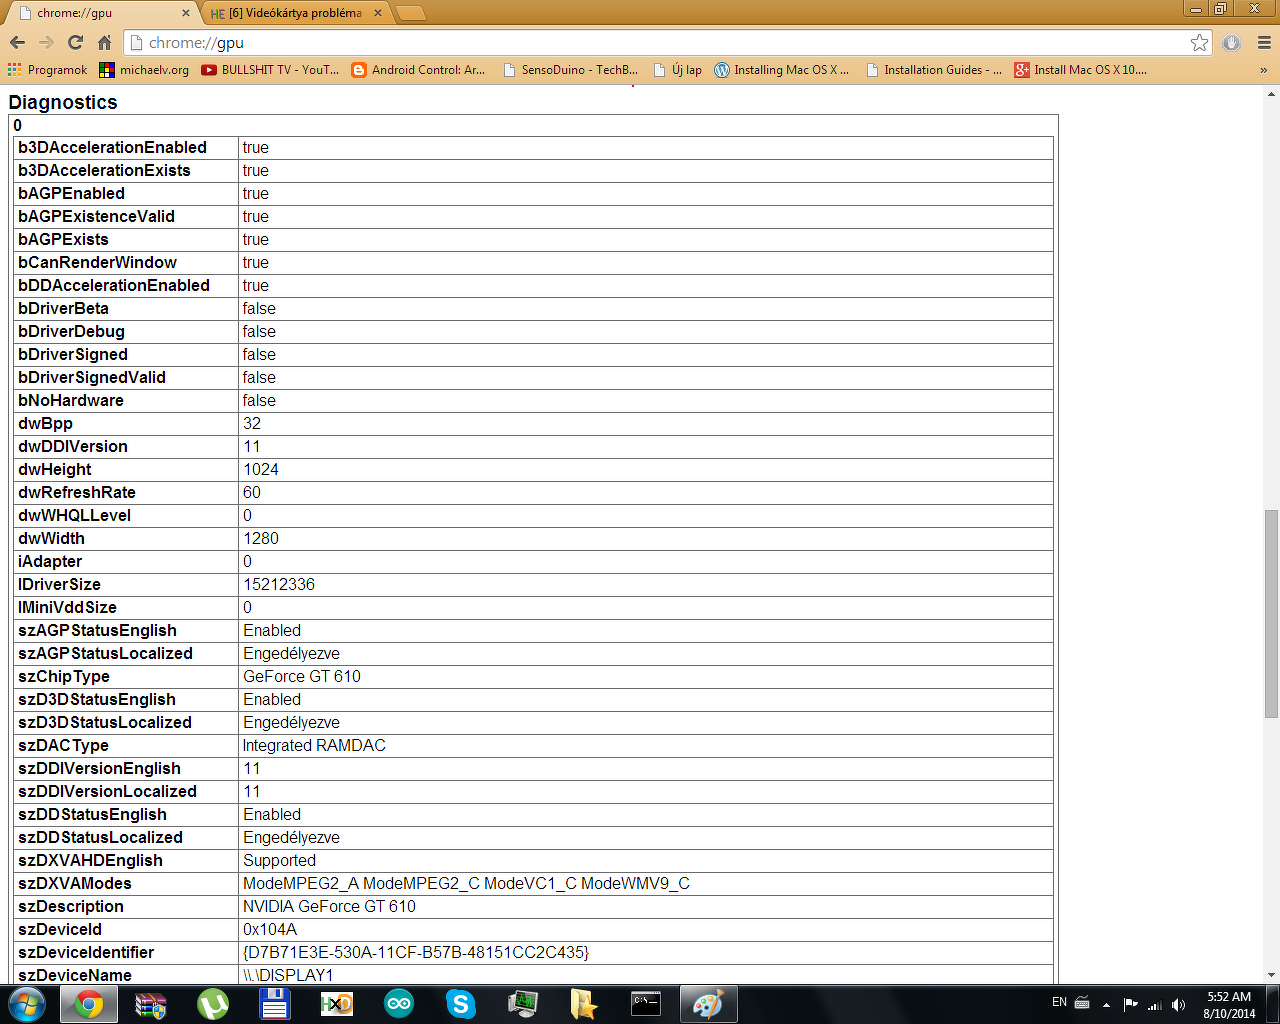The width and height of the screenshot is (1280, 1024).
Task: Launch the Arduino IDE from the taskbar
Action: point(399,1004)
